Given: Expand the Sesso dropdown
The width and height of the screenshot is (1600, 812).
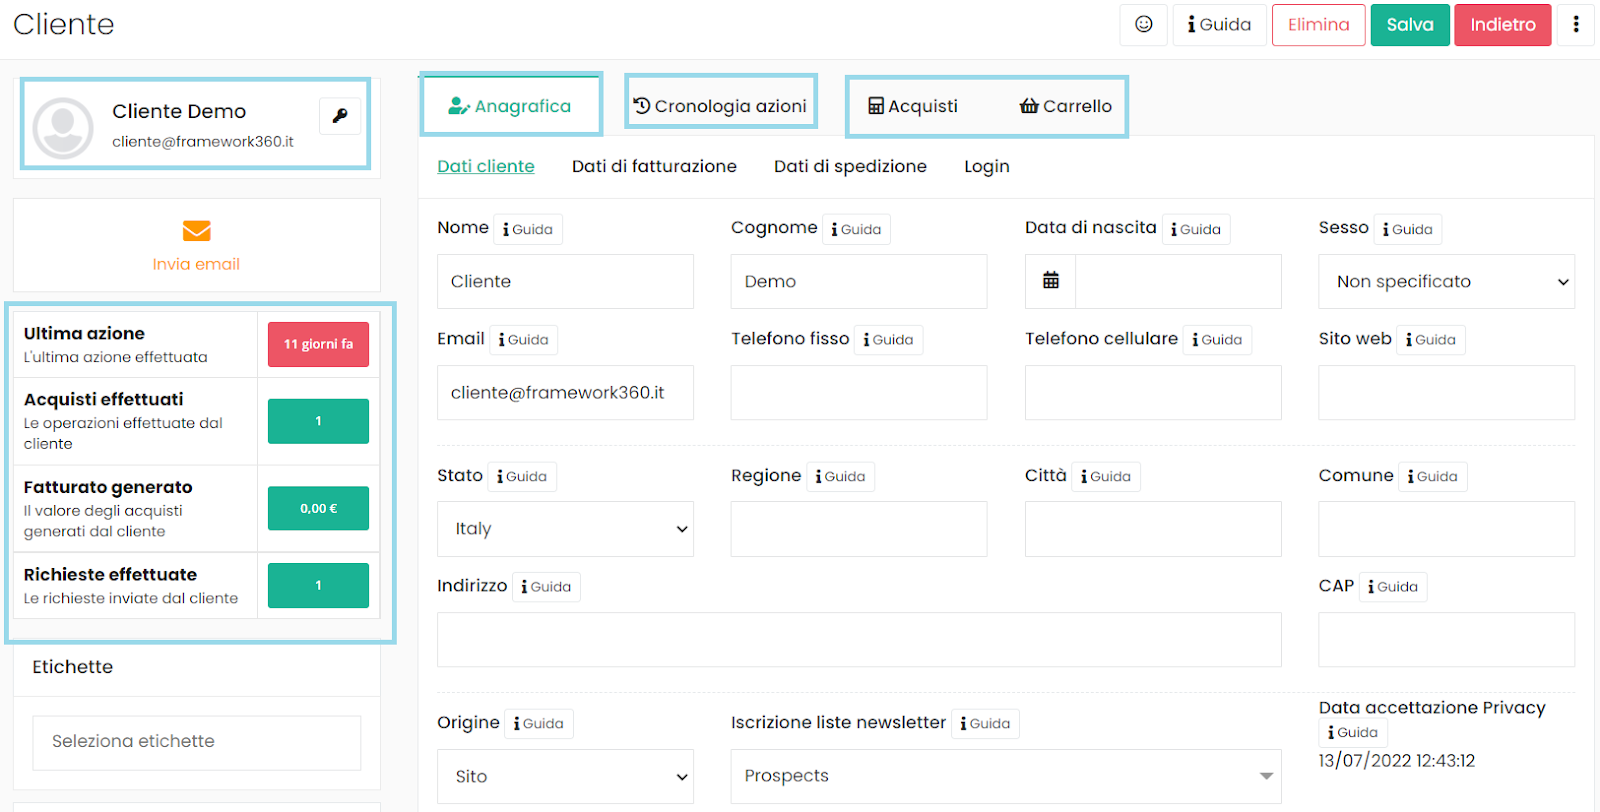Looking at the screenshot, I should click(x=1446, y=282).
